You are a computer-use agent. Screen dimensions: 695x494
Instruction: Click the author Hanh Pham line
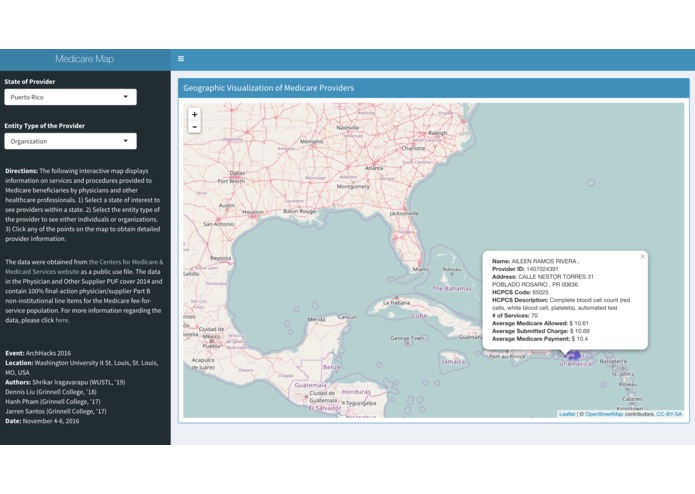53,401
